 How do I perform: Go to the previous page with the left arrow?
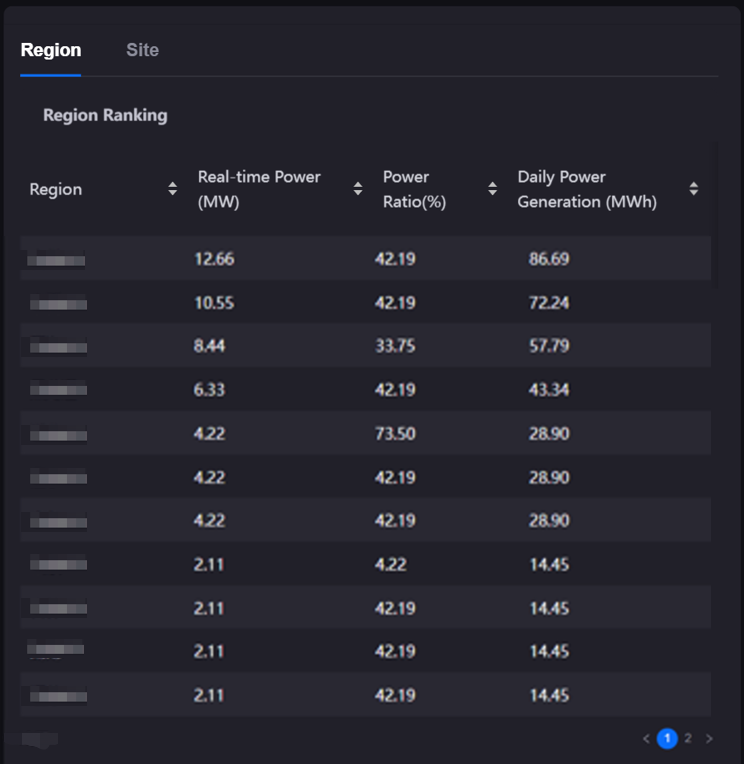coord(646,739)
